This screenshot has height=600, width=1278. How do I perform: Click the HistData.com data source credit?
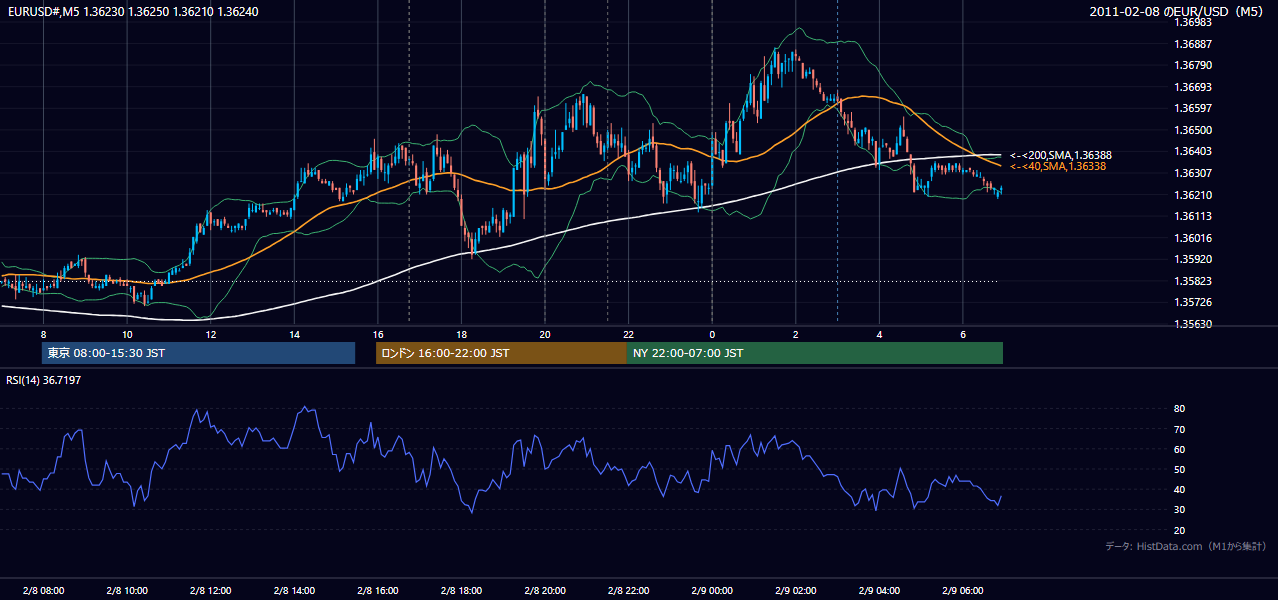(1186, 546)
